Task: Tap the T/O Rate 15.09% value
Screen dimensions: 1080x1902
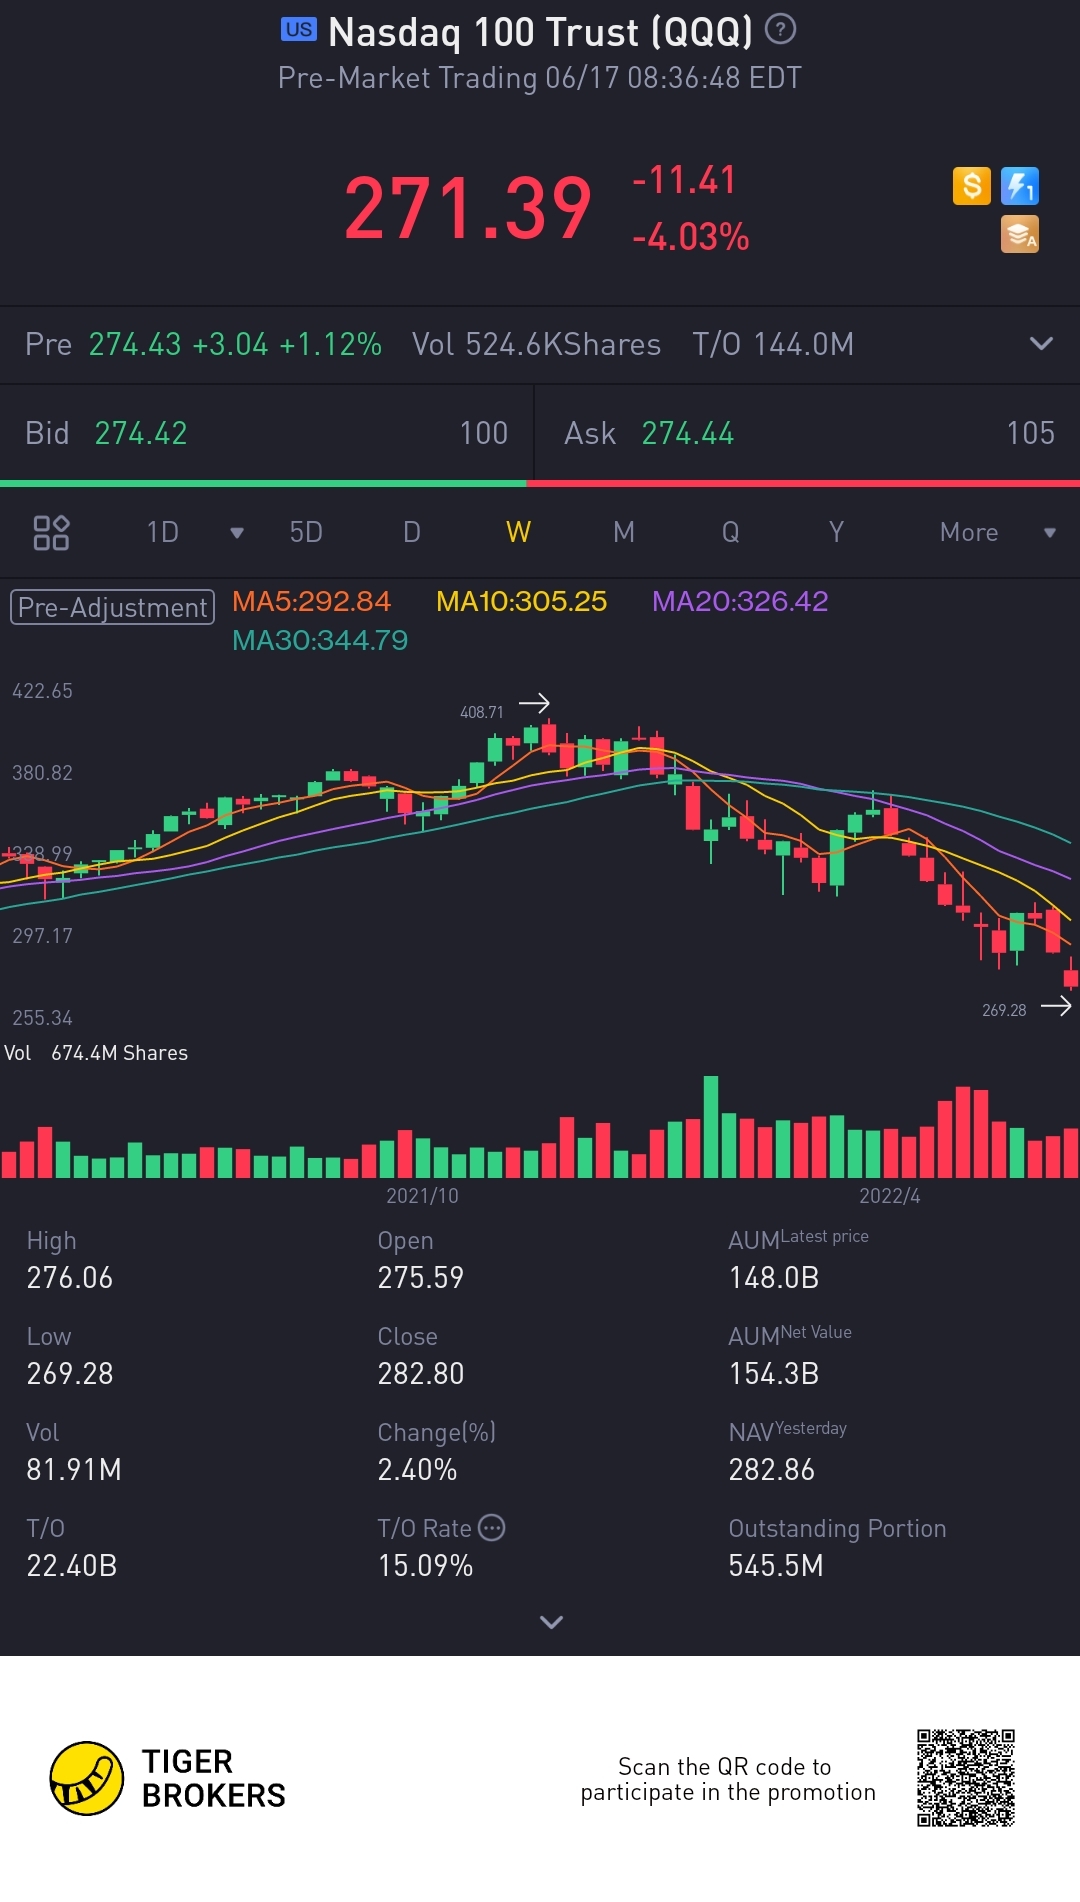Action: tap(425, 1565)
